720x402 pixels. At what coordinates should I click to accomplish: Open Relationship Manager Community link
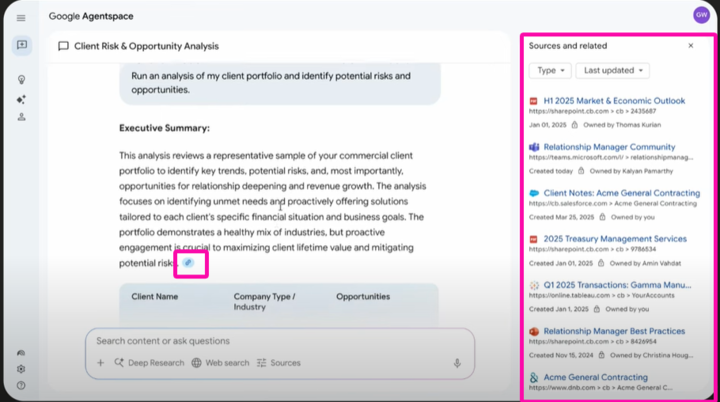click(x=609, y=147)
